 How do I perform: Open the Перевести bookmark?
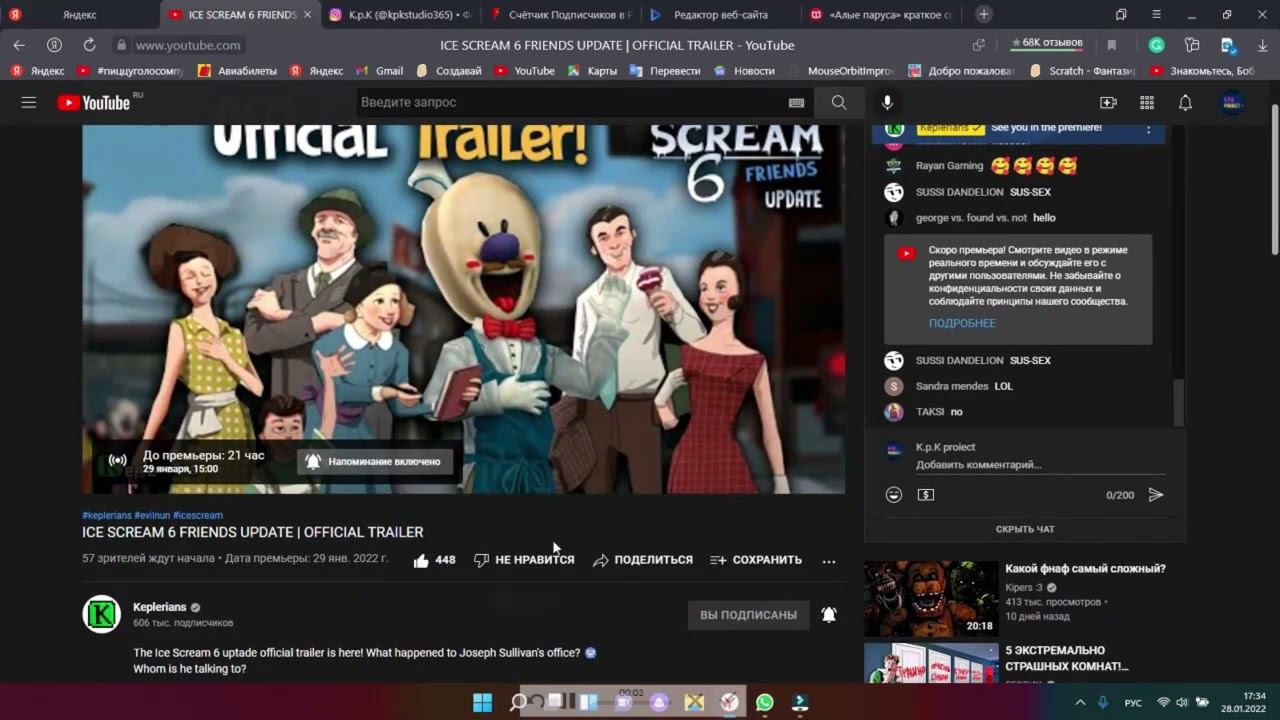tap(666, 71)
